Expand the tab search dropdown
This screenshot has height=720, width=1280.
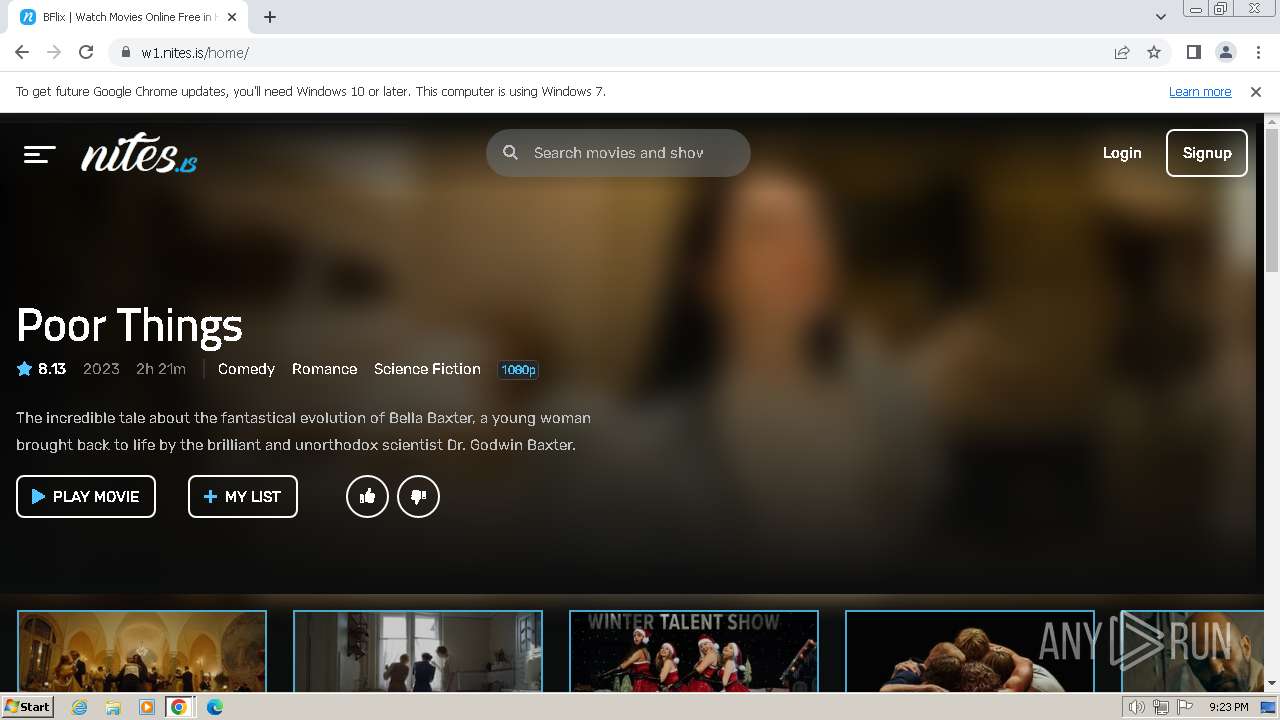[x=1161, y=17]
